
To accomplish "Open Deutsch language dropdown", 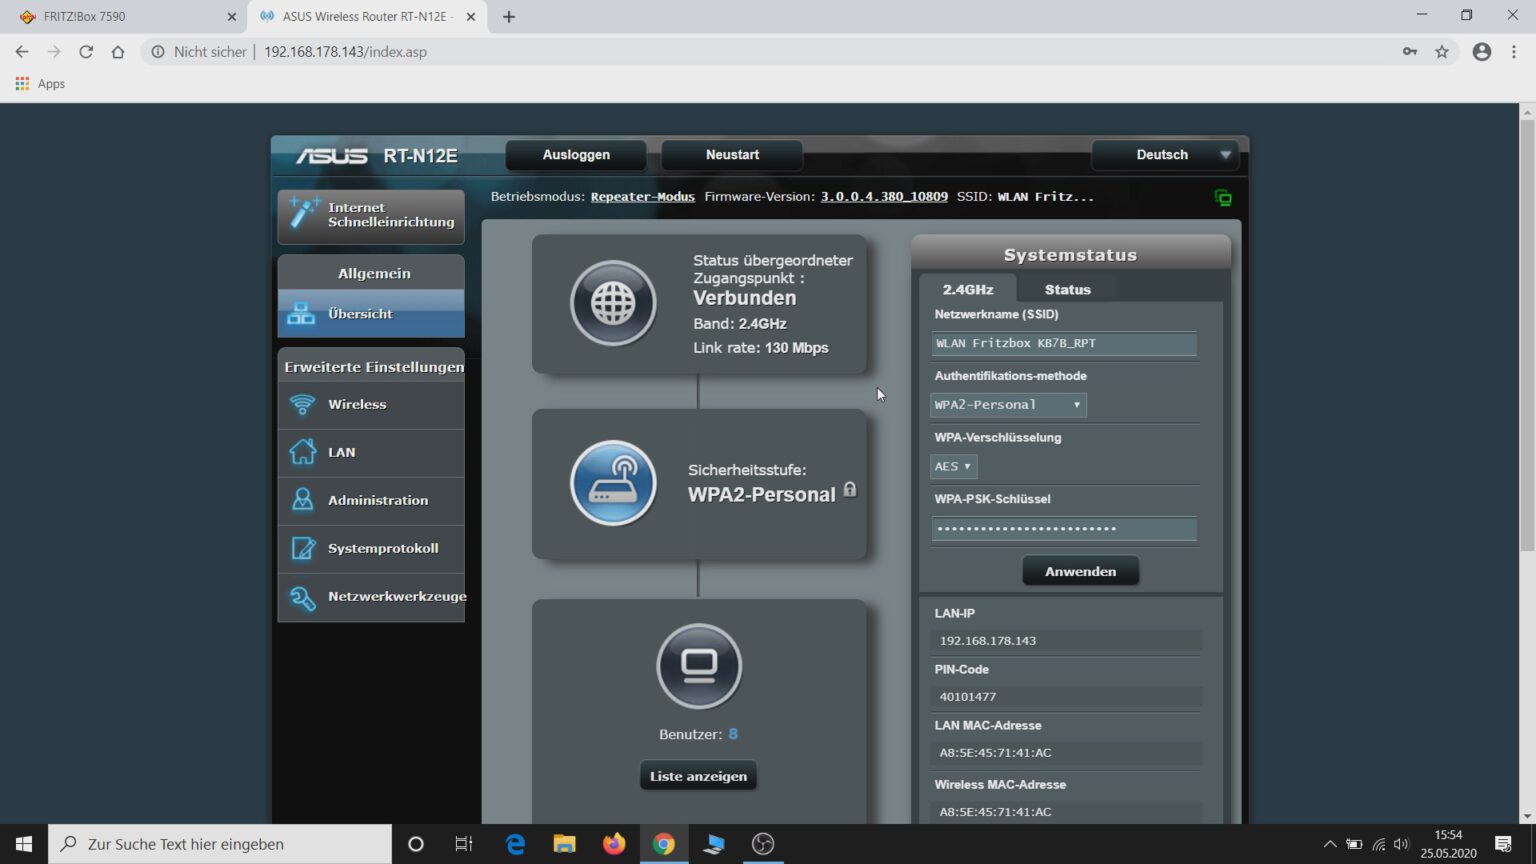I will (x=1165, y=155).
